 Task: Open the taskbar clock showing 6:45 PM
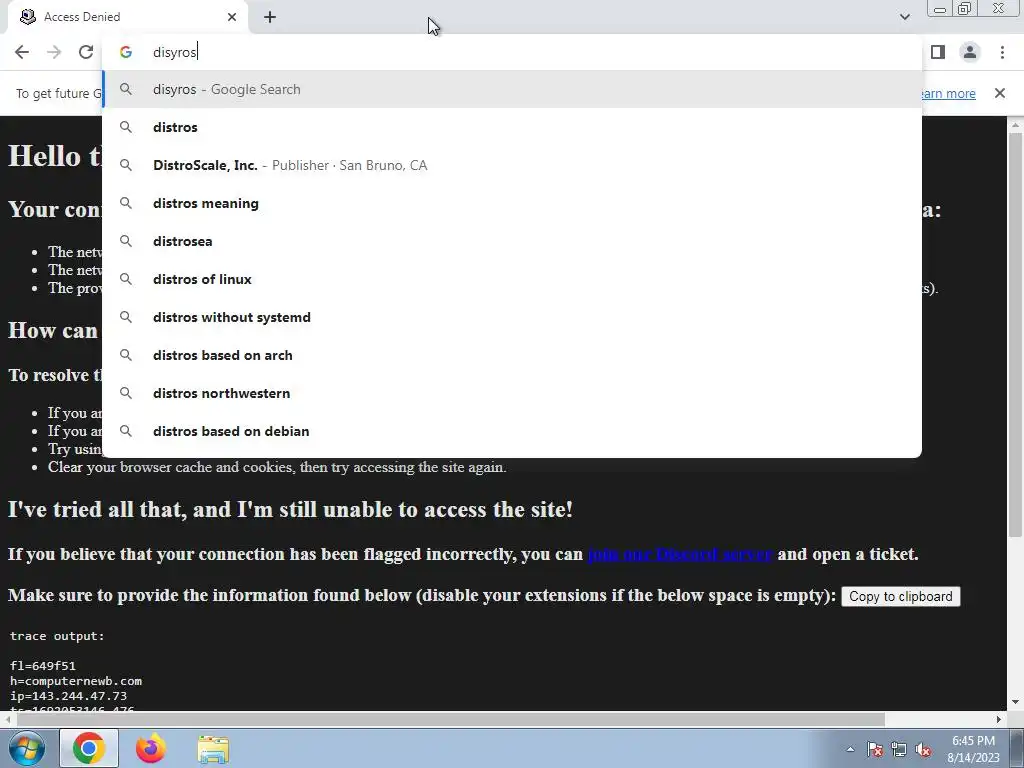973,749
